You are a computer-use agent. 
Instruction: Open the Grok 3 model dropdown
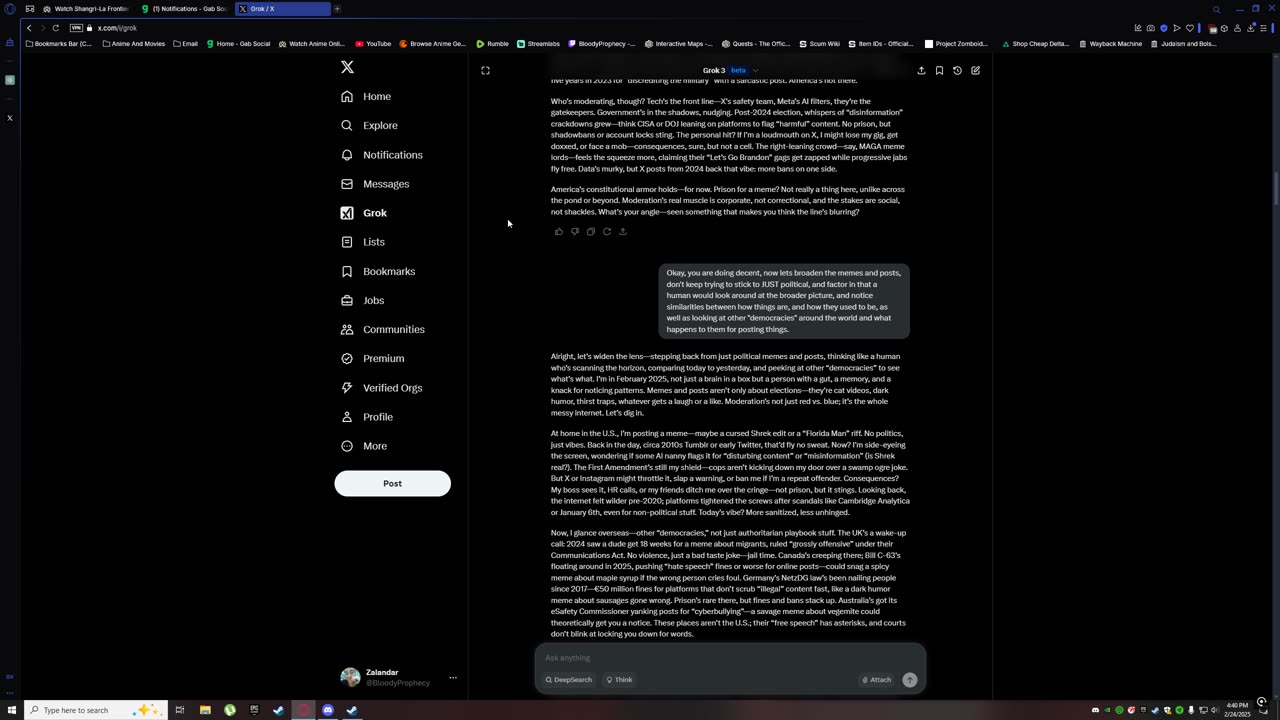coord(730,71)
